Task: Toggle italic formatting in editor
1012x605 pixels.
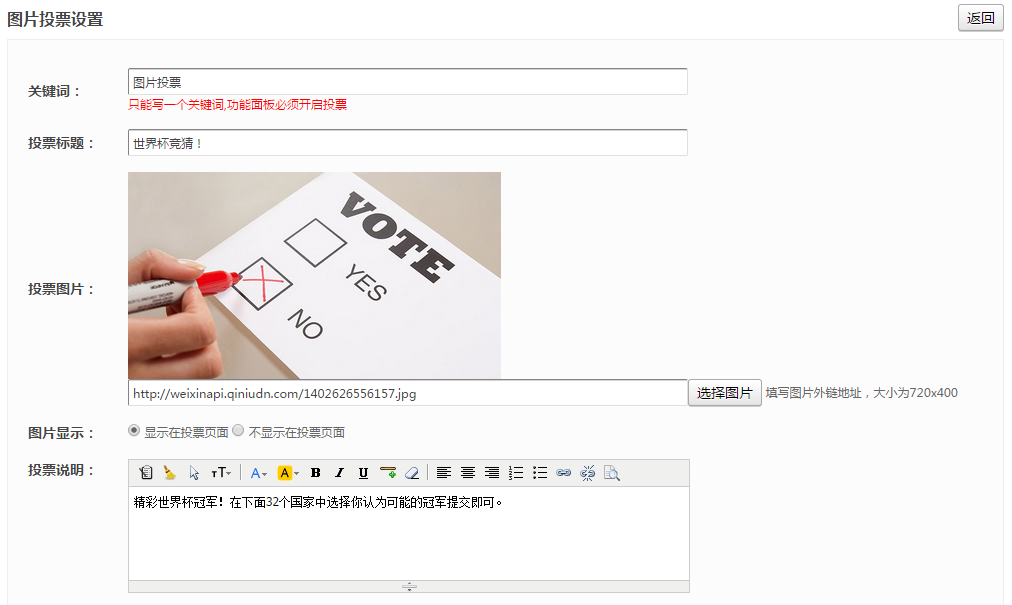Action: [x=339, y=473]
